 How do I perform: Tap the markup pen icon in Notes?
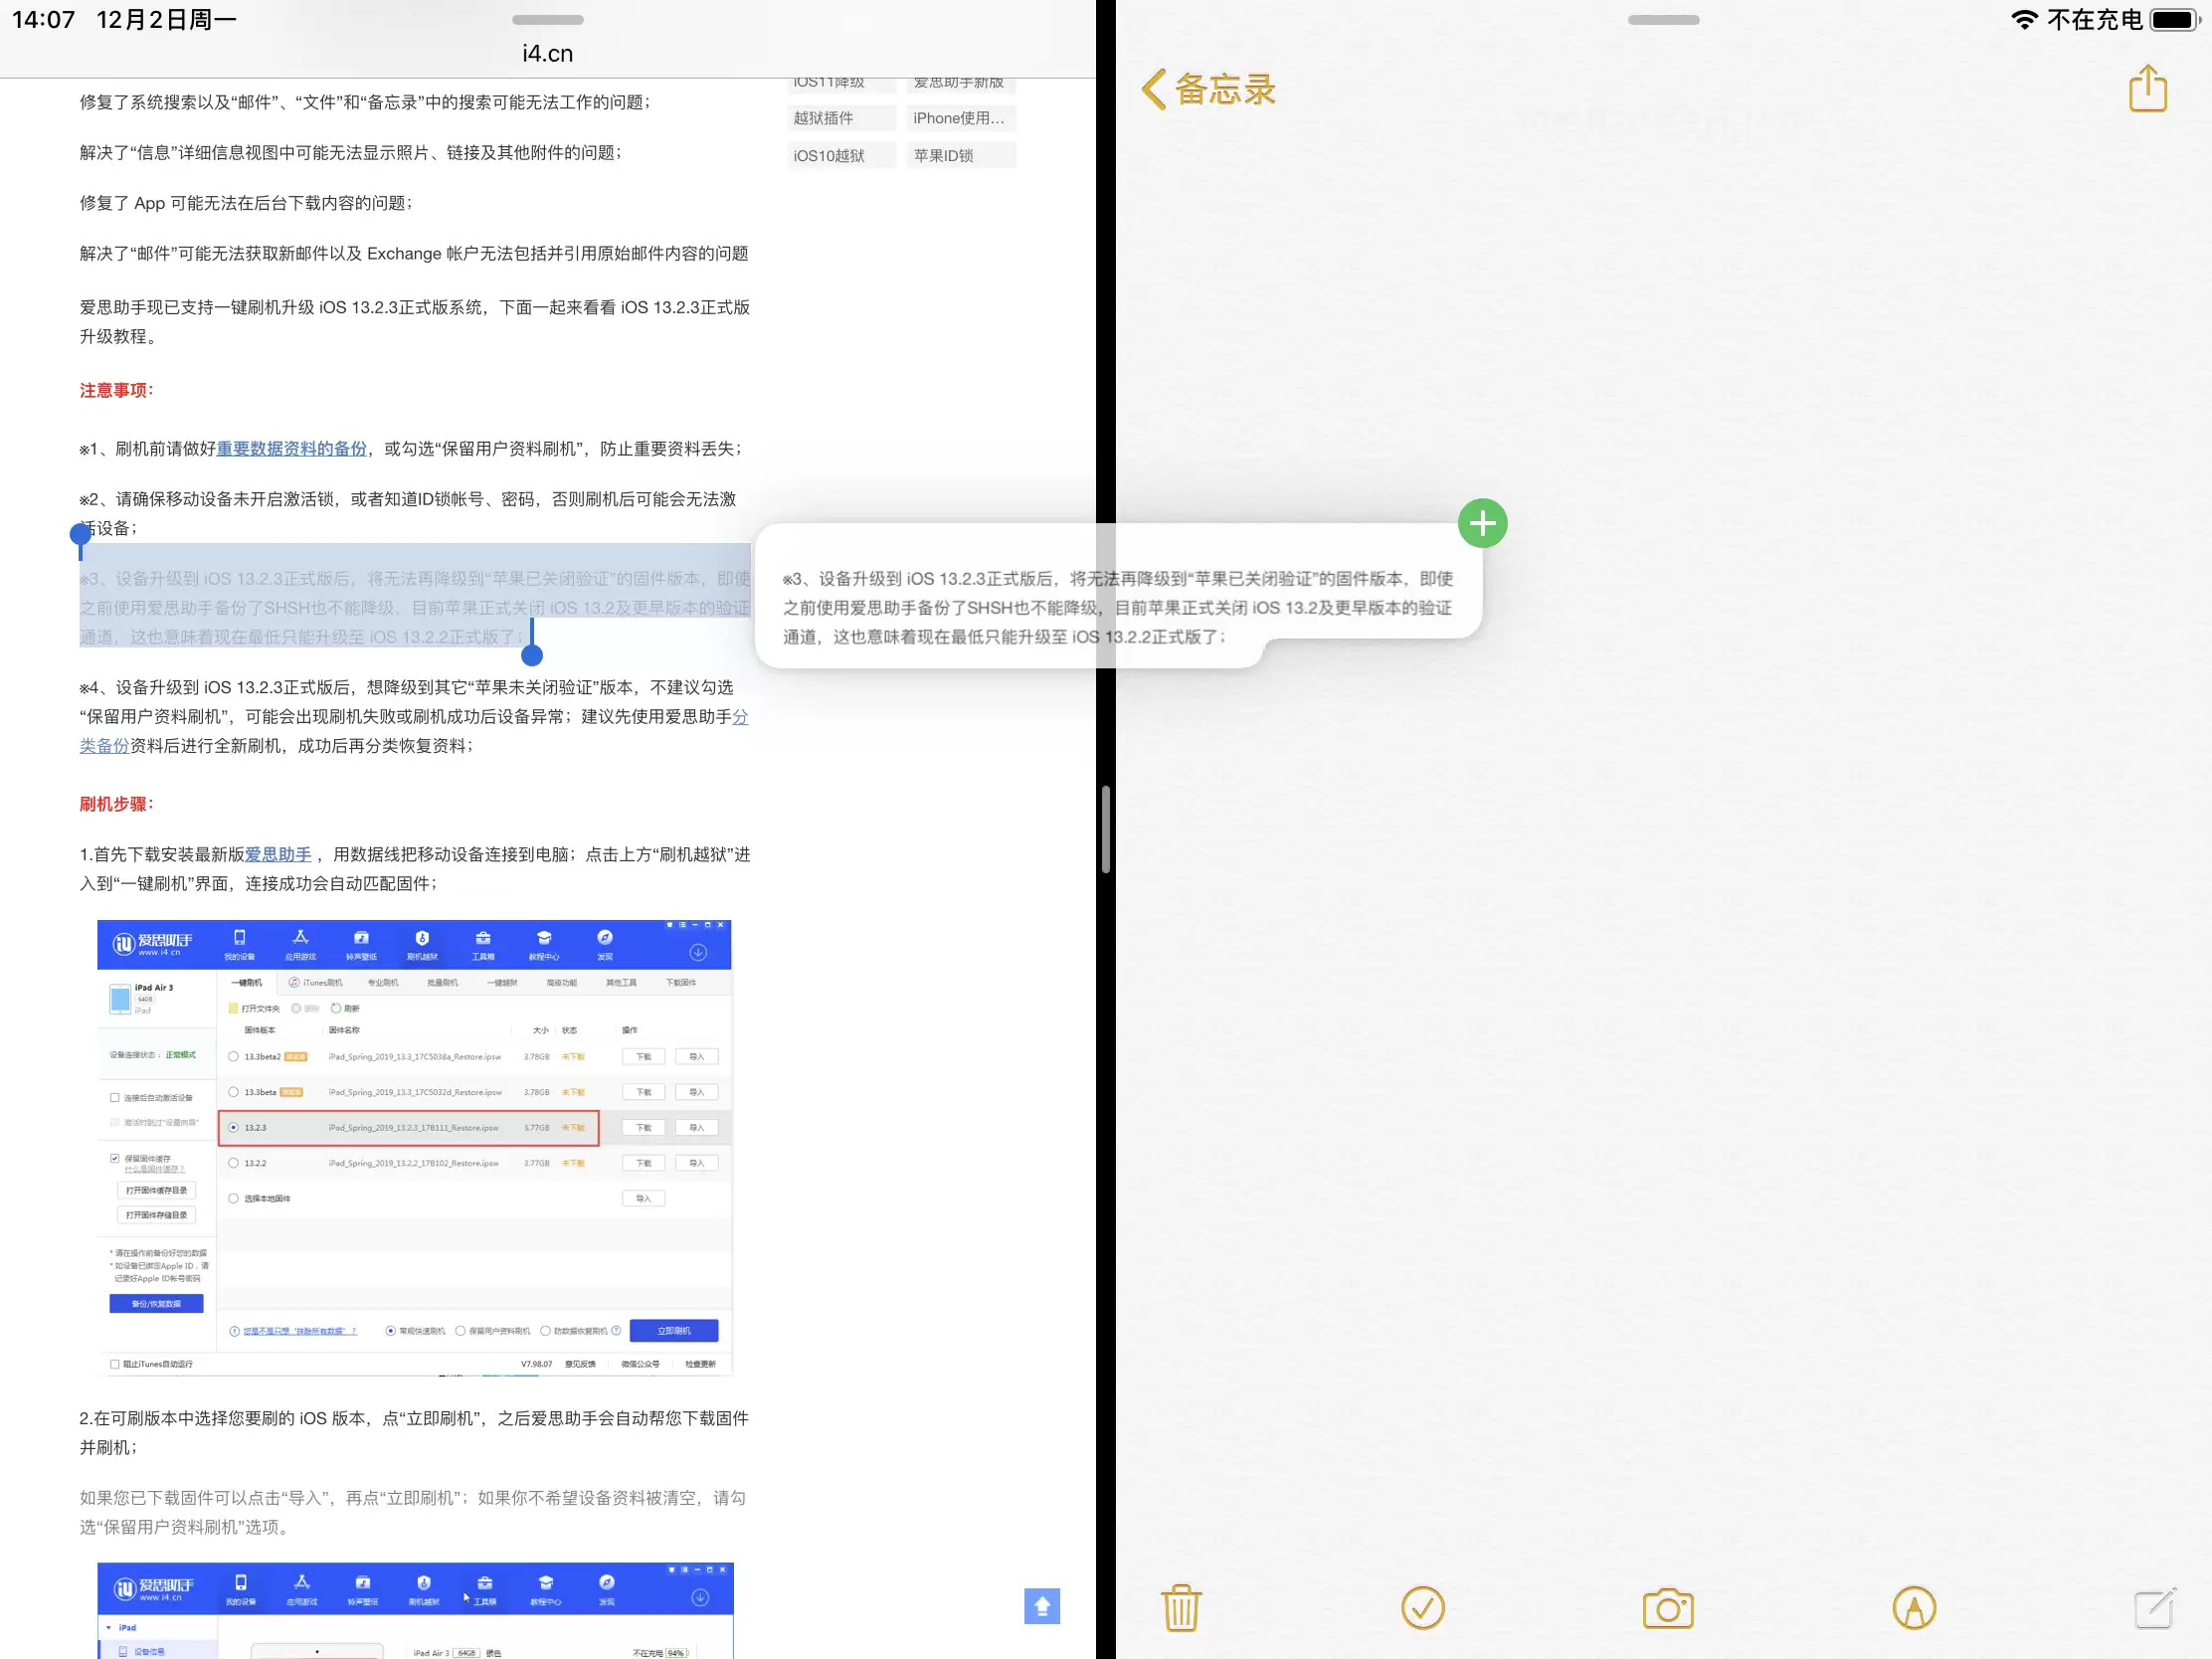pyautogui.click(x=1914, y=1608)
